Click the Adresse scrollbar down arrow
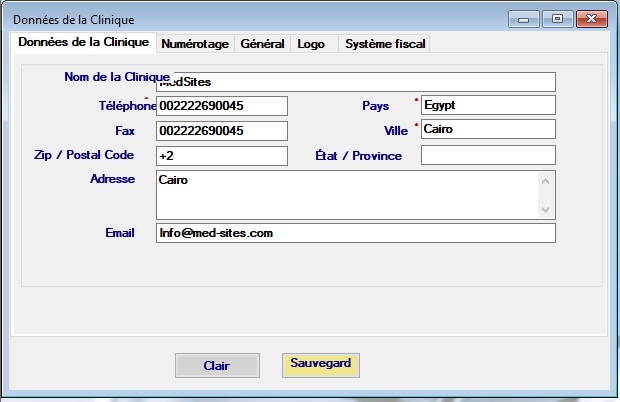Image resolution: width=620 pixels, height=402 pixels. pyautogui.click(x=546, y=210)
